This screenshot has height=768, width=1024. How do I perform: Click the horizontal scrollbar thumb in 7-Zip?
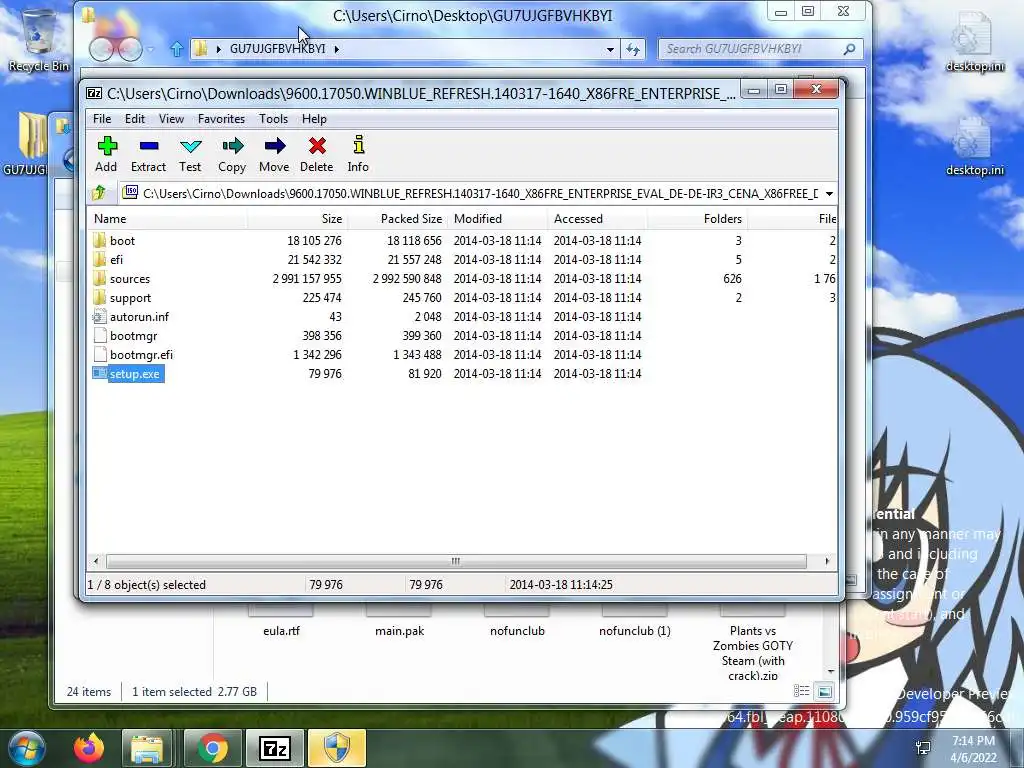click(456, 561)
